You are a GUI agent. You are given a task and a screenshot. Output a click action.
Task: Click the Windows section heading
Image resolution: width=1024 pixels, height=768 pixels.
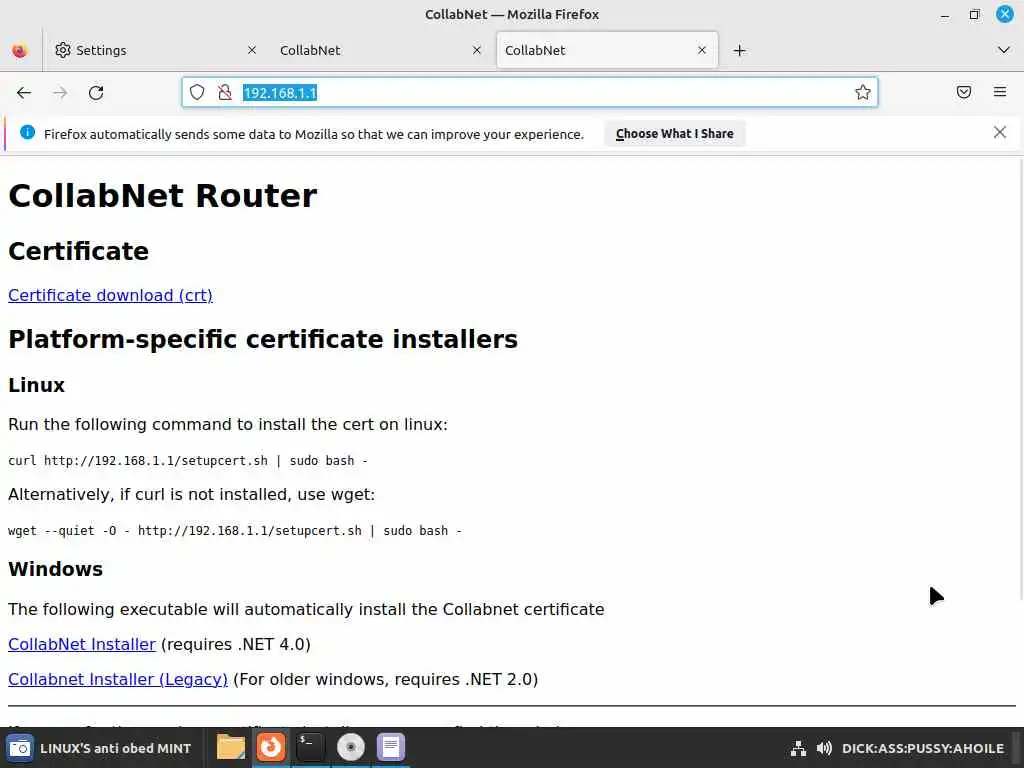click(x=56, y=569)
